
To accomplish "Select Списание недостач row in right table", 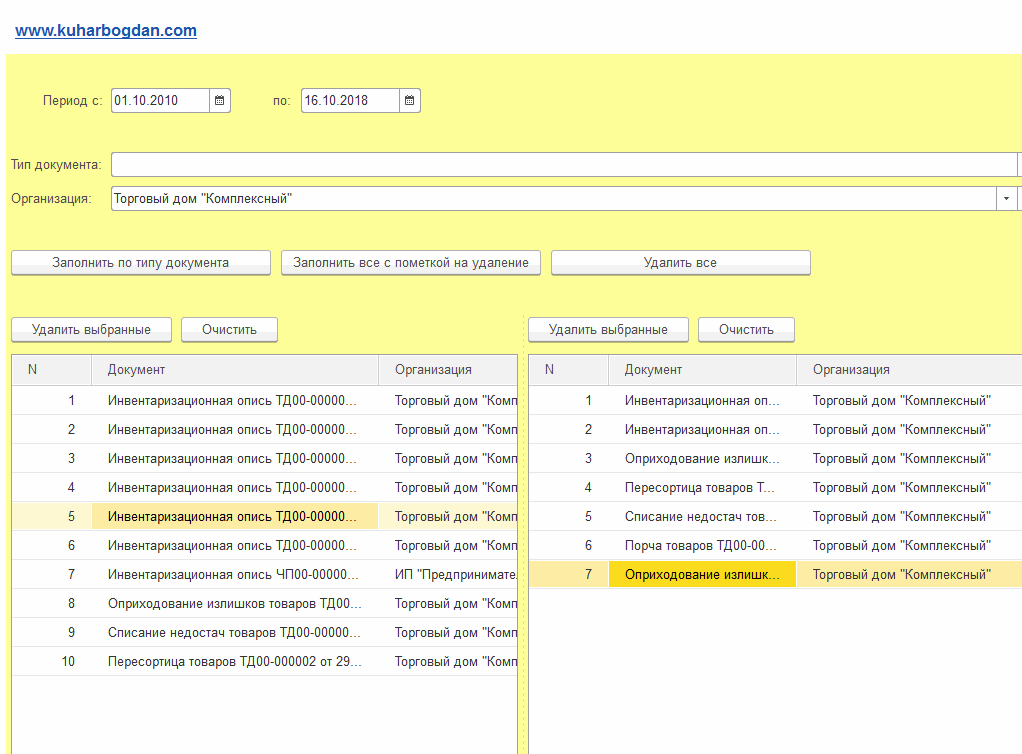I will tap(701, 517).
